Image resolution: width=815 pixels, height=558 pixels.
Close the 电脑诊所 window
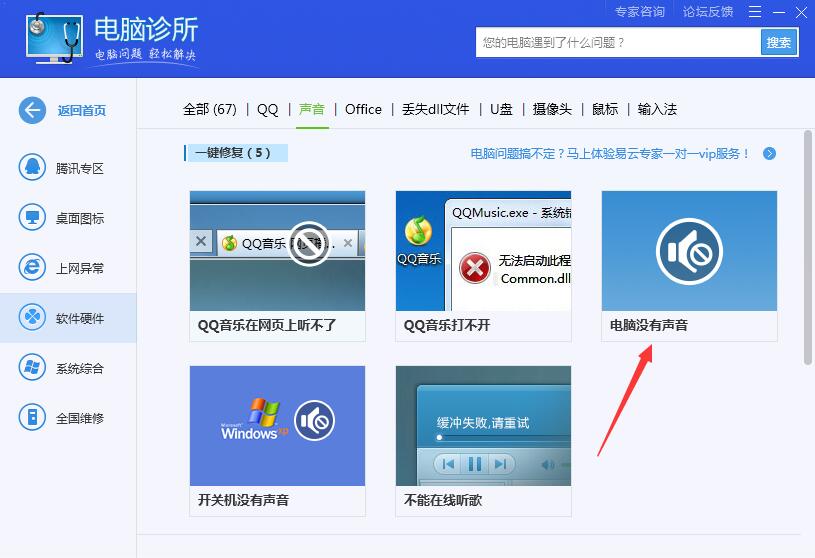coord(801,11)
